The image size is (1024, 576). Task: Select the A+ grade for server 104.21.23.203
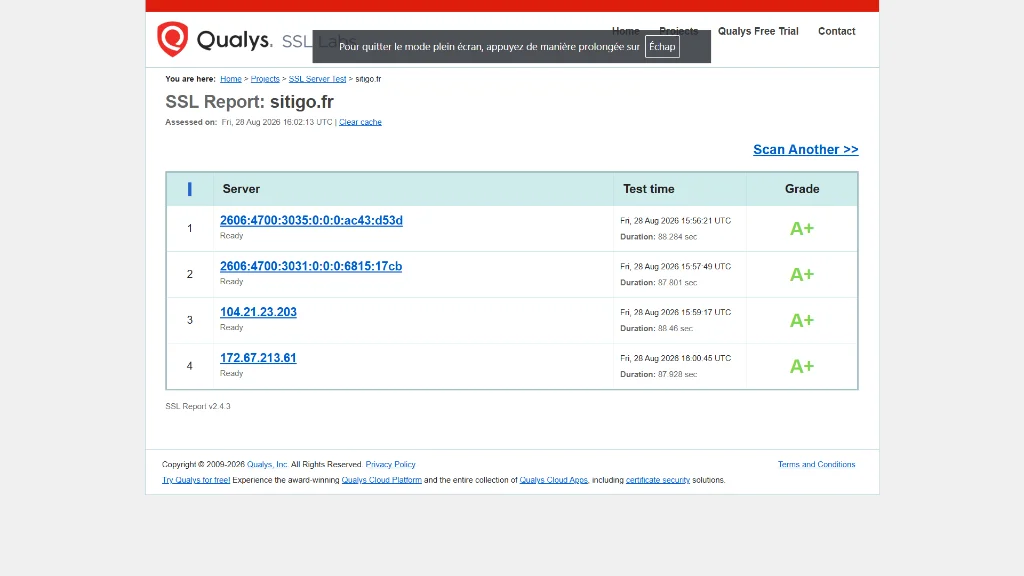[802, 320]
